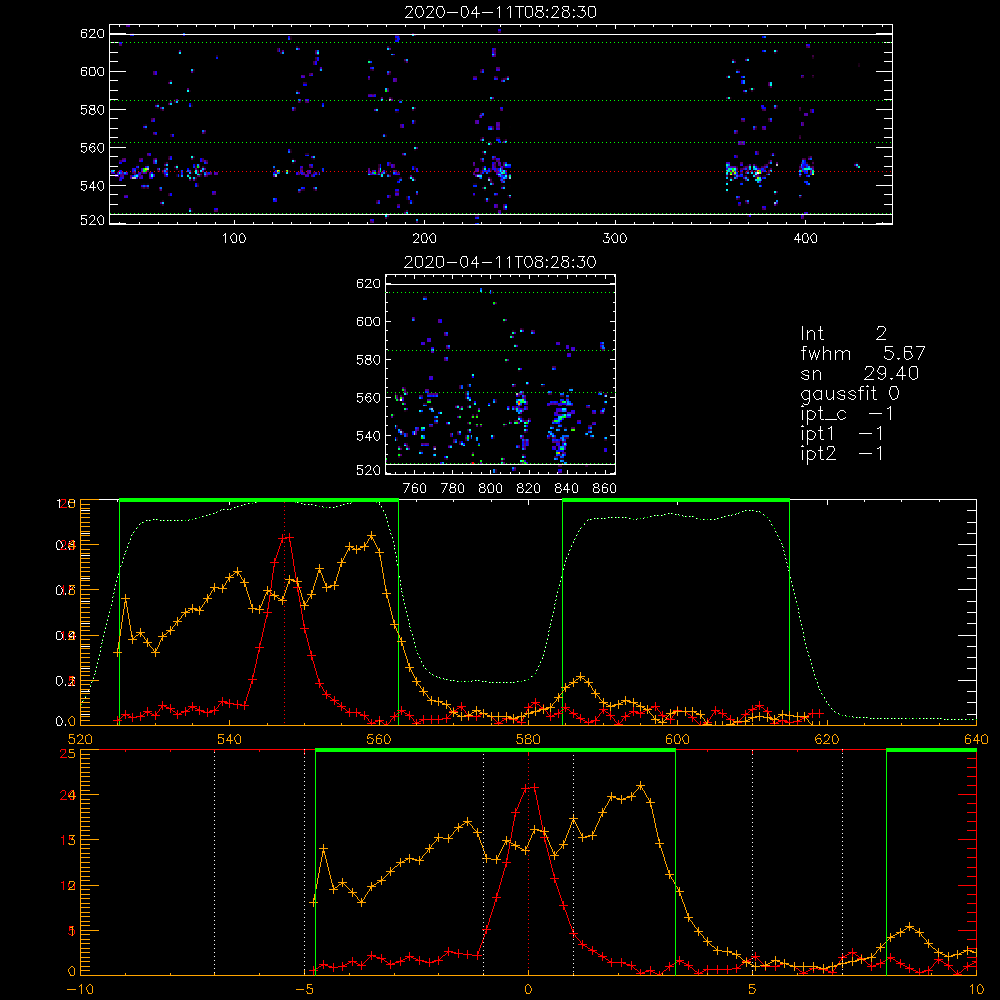Viewport: 1000px width, 1000px height.
Task: Click the thick green bar above 525–562 range
Action: coord(259,500)
